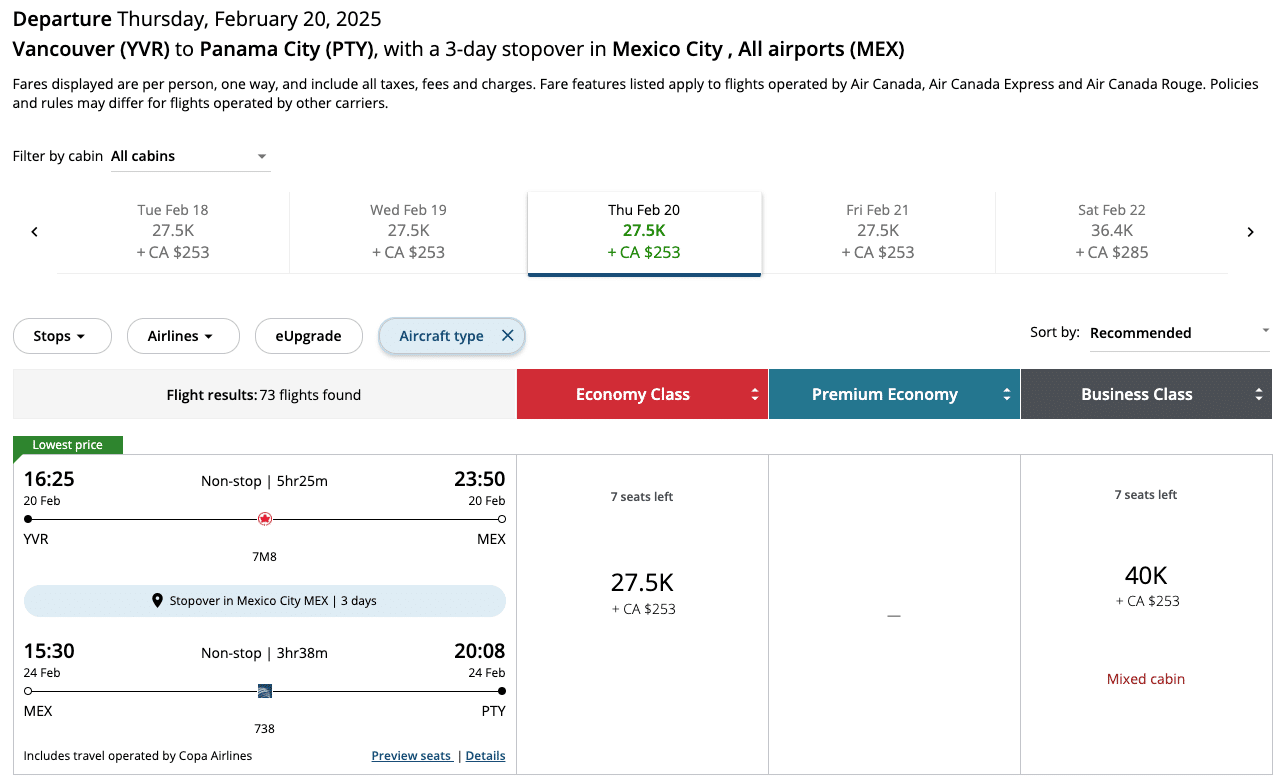Expand the Stops filter dropdown
Image resolution: width=1281 pixels, height=784 pixels.
coord(61,336)
